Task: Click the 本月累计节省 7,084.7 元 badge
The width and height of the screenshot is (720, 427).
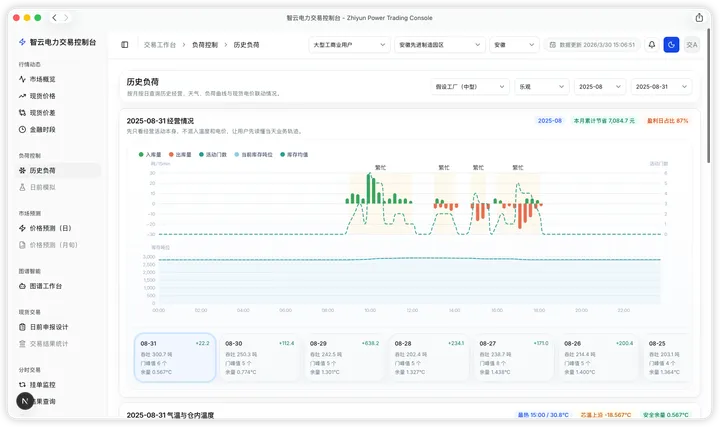Action: click(x=604, y=121)
